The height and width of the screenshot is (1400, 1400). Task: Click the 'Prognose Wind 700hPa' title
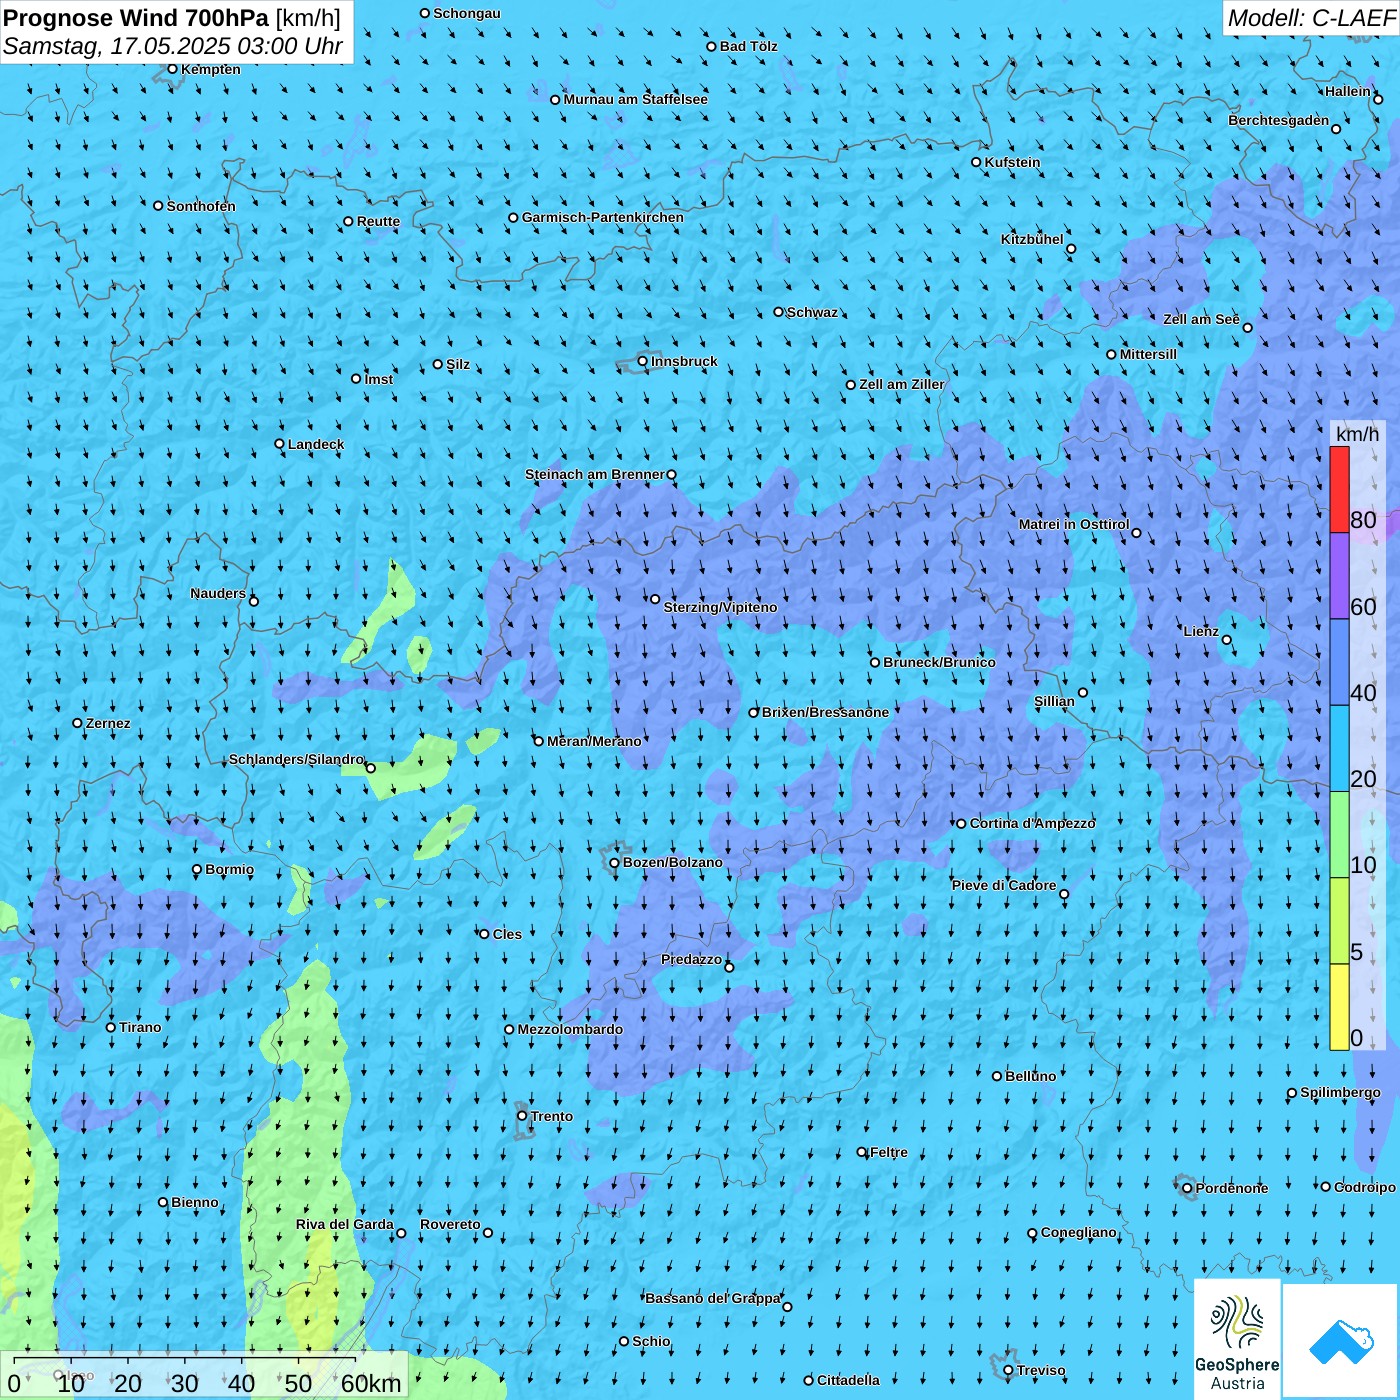[x=136, y=17]
